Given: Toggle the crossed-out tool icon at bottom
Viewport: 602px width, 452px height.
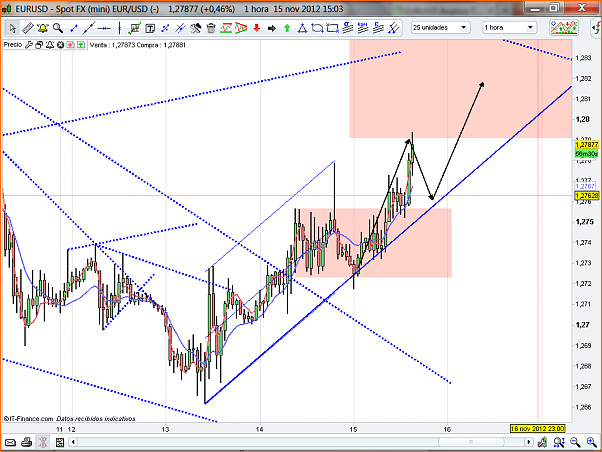Looking at the screenshot, I should pos(43,443).
